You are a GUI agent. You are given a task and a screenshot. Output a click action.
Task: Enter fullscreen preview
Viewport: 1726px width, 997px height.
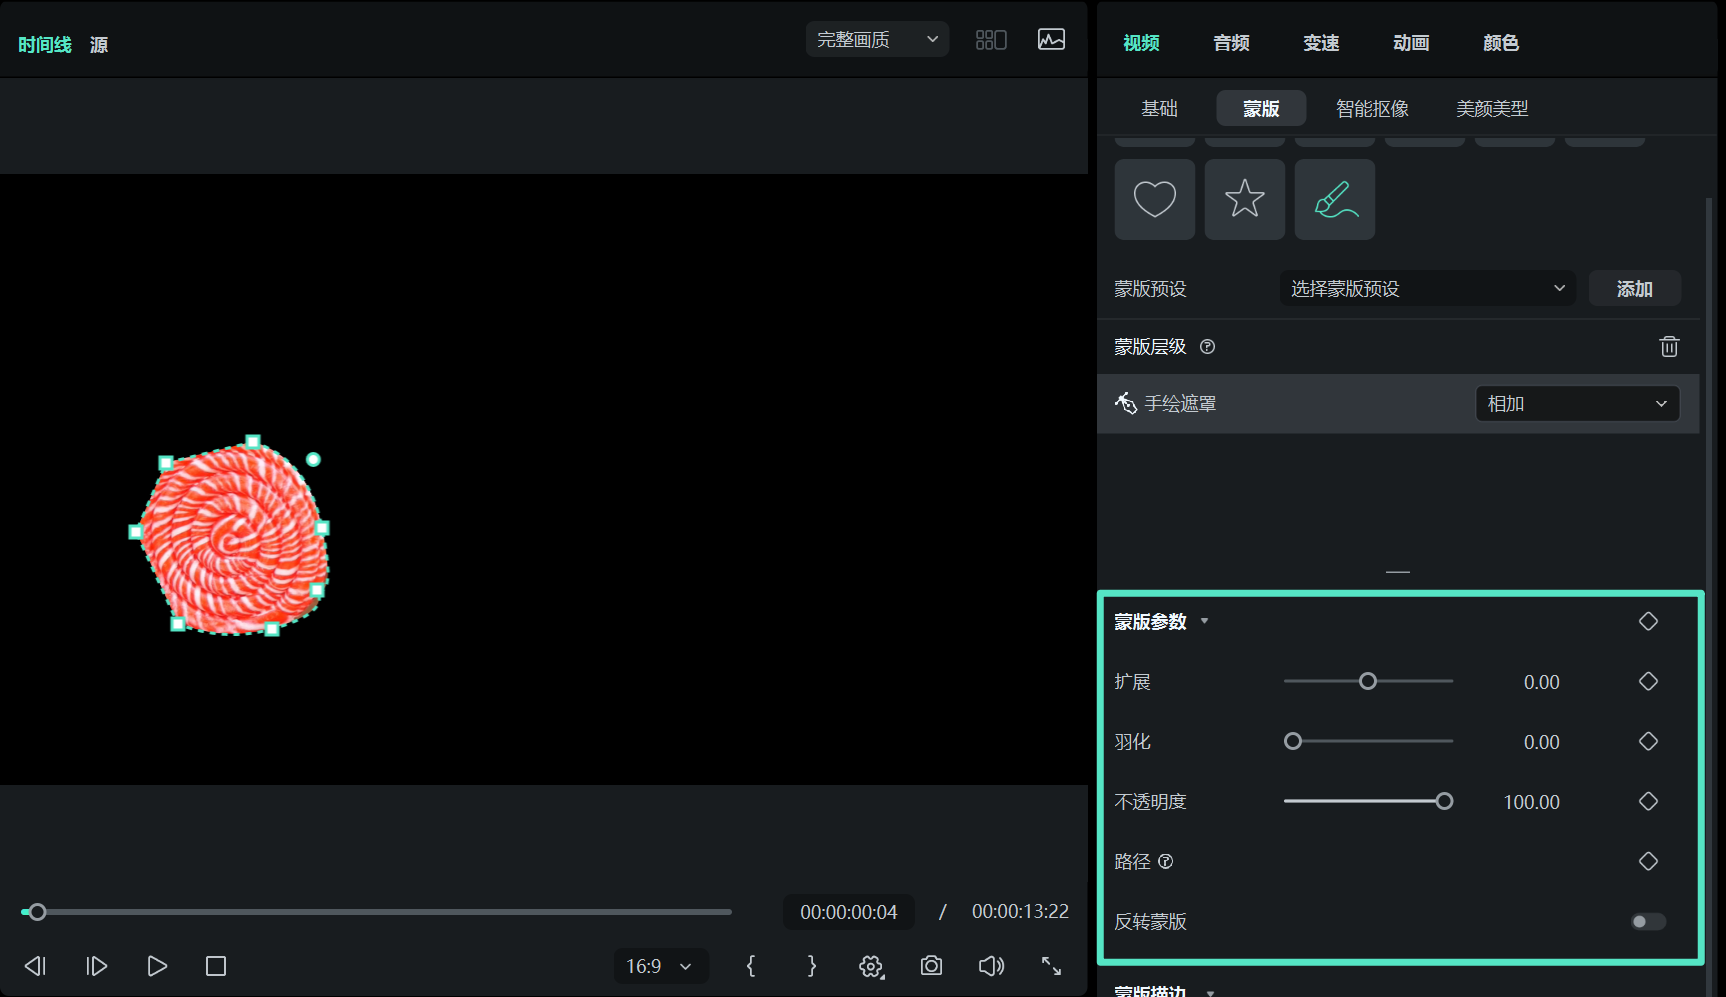(x=1051, y=966)
